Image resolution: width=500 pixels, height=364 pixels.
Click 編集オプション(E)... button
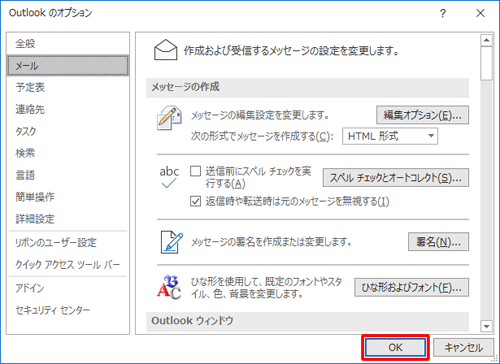coord(422,115)
